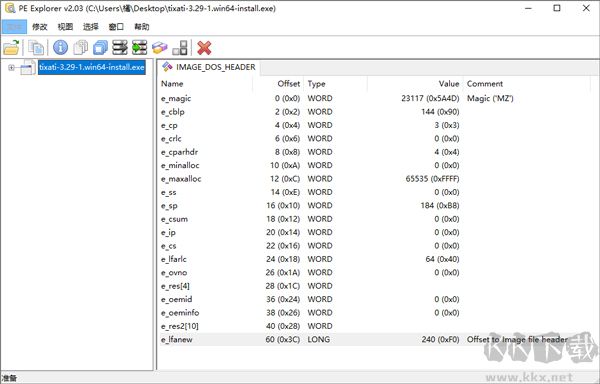Sort by the Value column header
600x384 pixels.
415,84
